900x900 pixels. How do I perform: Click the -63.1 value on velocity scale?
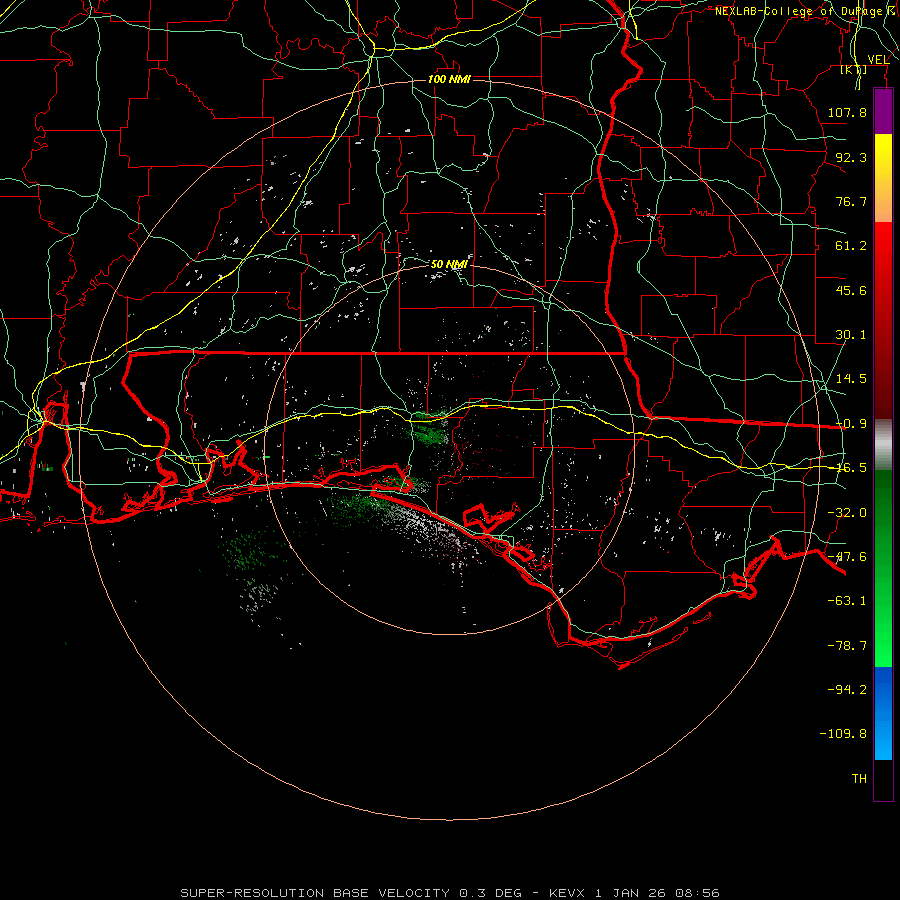click(847, 601)
